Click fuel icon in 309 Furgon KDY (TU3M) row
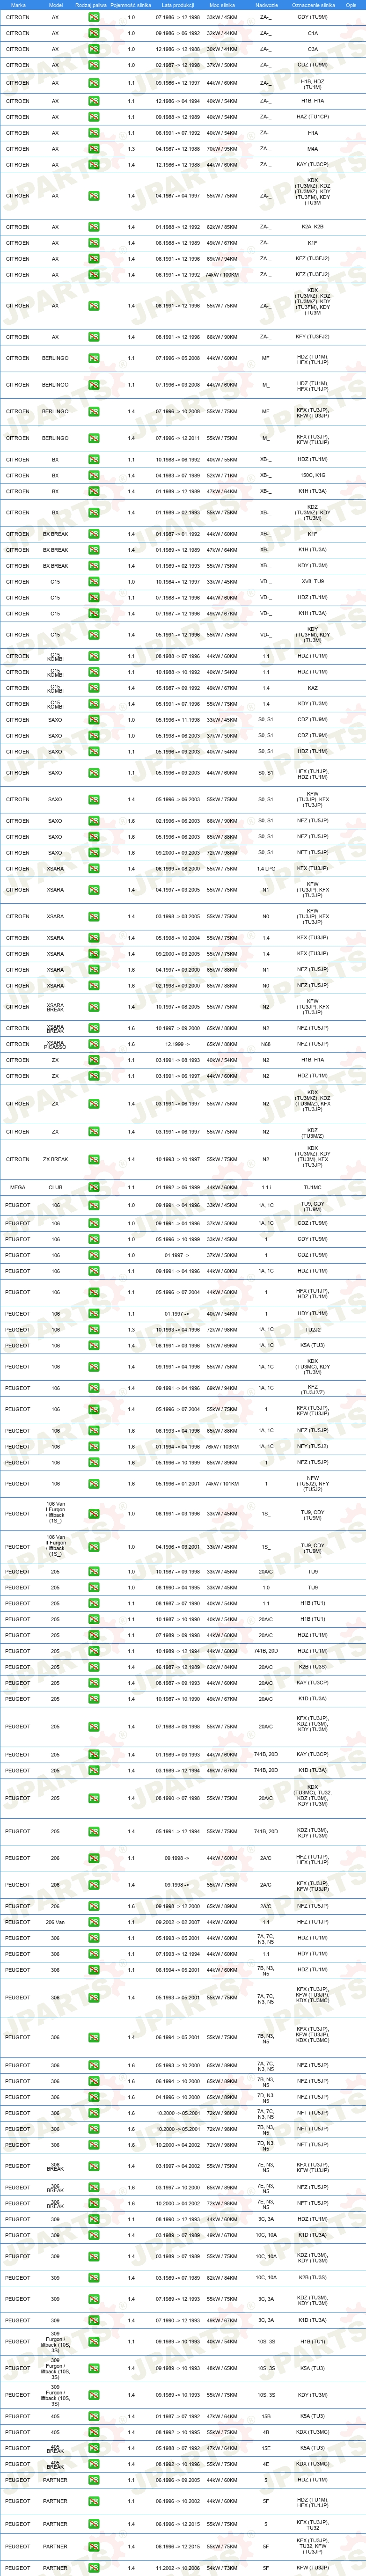The height and width of the screenshot is (2576, 366). (x=94, y=2395)
